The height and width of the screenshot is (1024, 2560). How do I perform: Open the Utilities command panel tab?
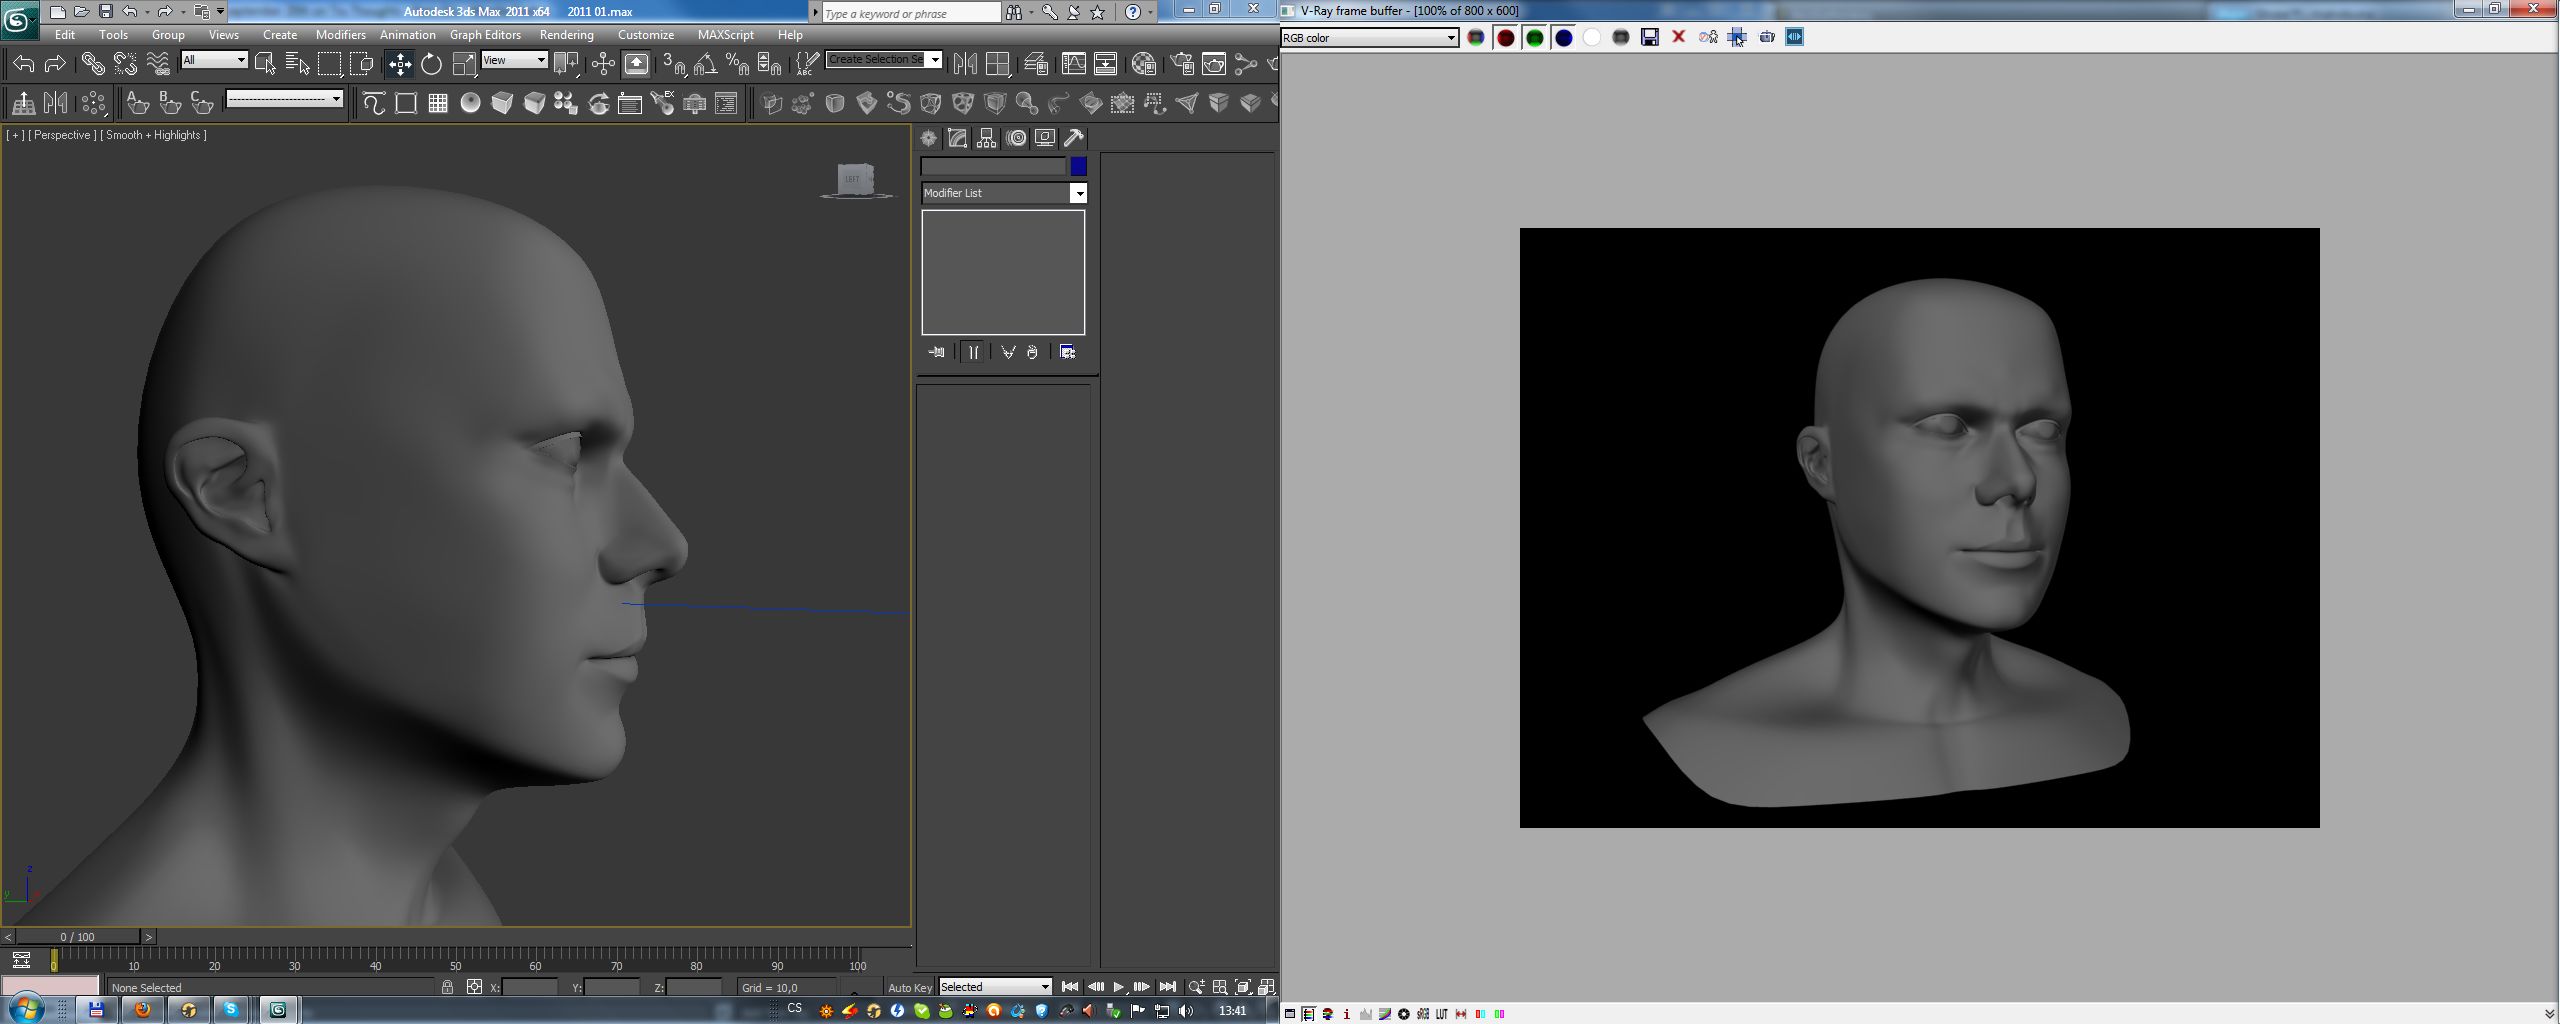point(1074,138)
